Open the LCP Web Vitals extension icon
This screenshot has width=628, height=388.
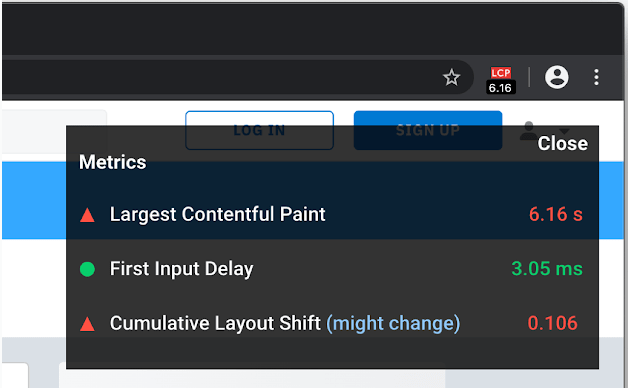501,80
